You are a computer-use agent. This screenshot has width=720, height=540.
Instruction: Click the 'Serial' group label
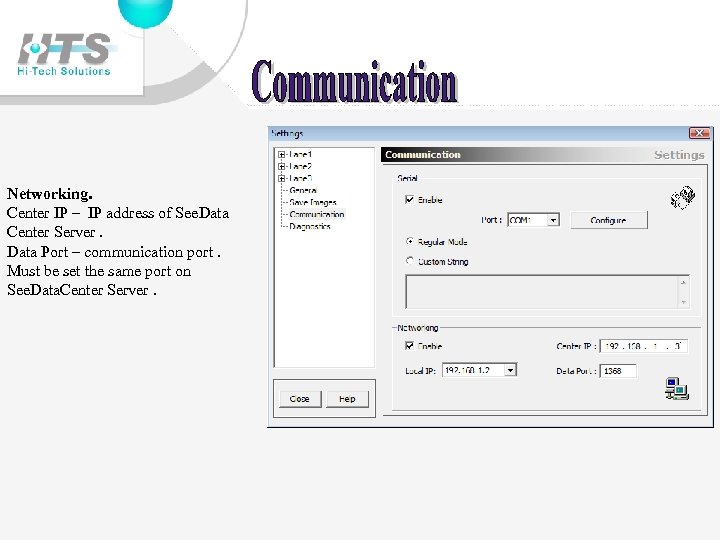407,178
